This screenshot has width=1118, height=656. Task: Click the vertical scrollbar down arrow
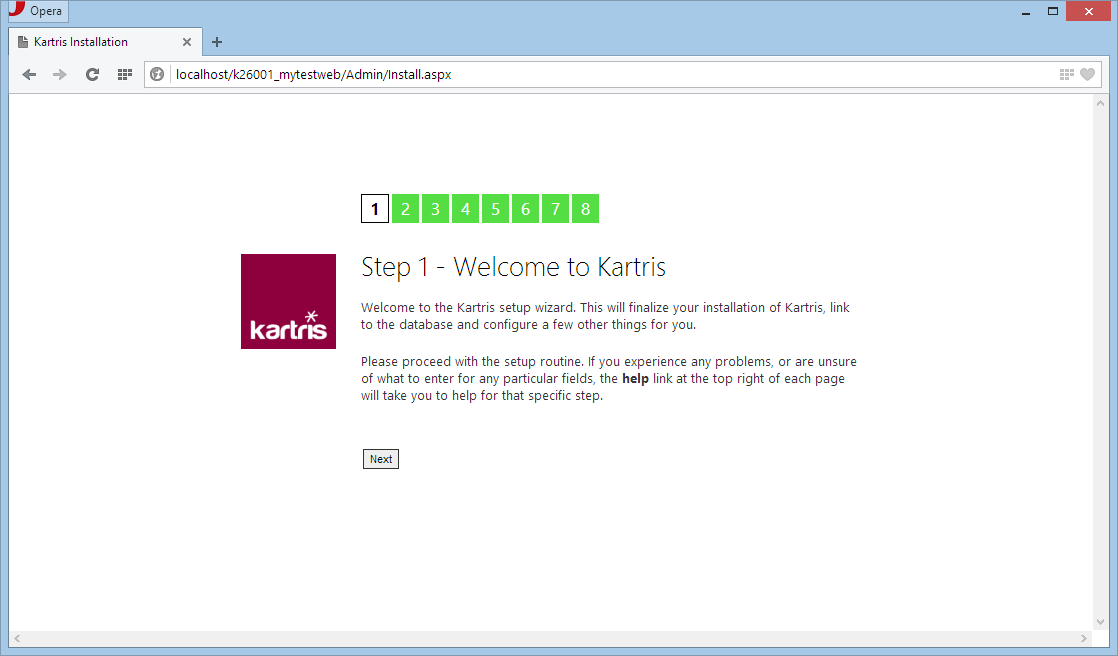point(1100,622)
